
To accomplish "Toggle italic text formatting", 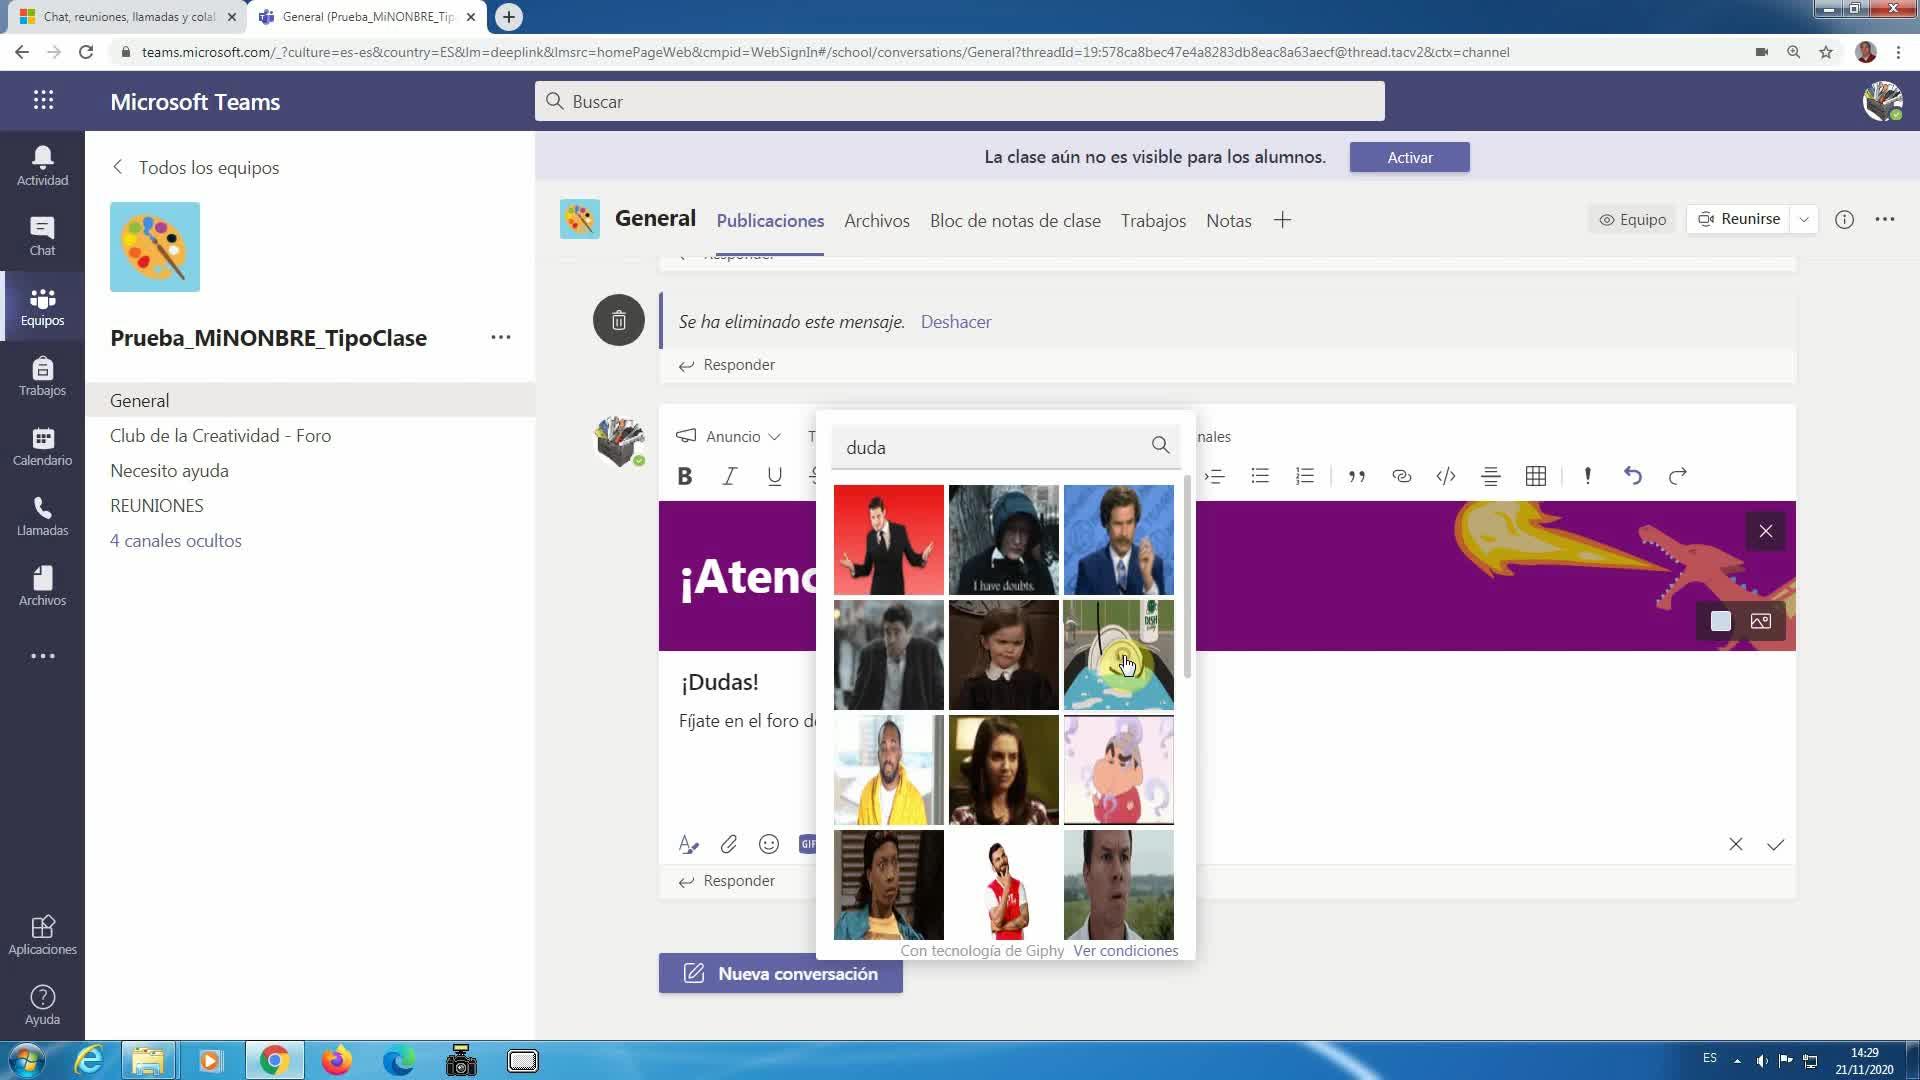I will pyautogui.click(x=730, y=476).
